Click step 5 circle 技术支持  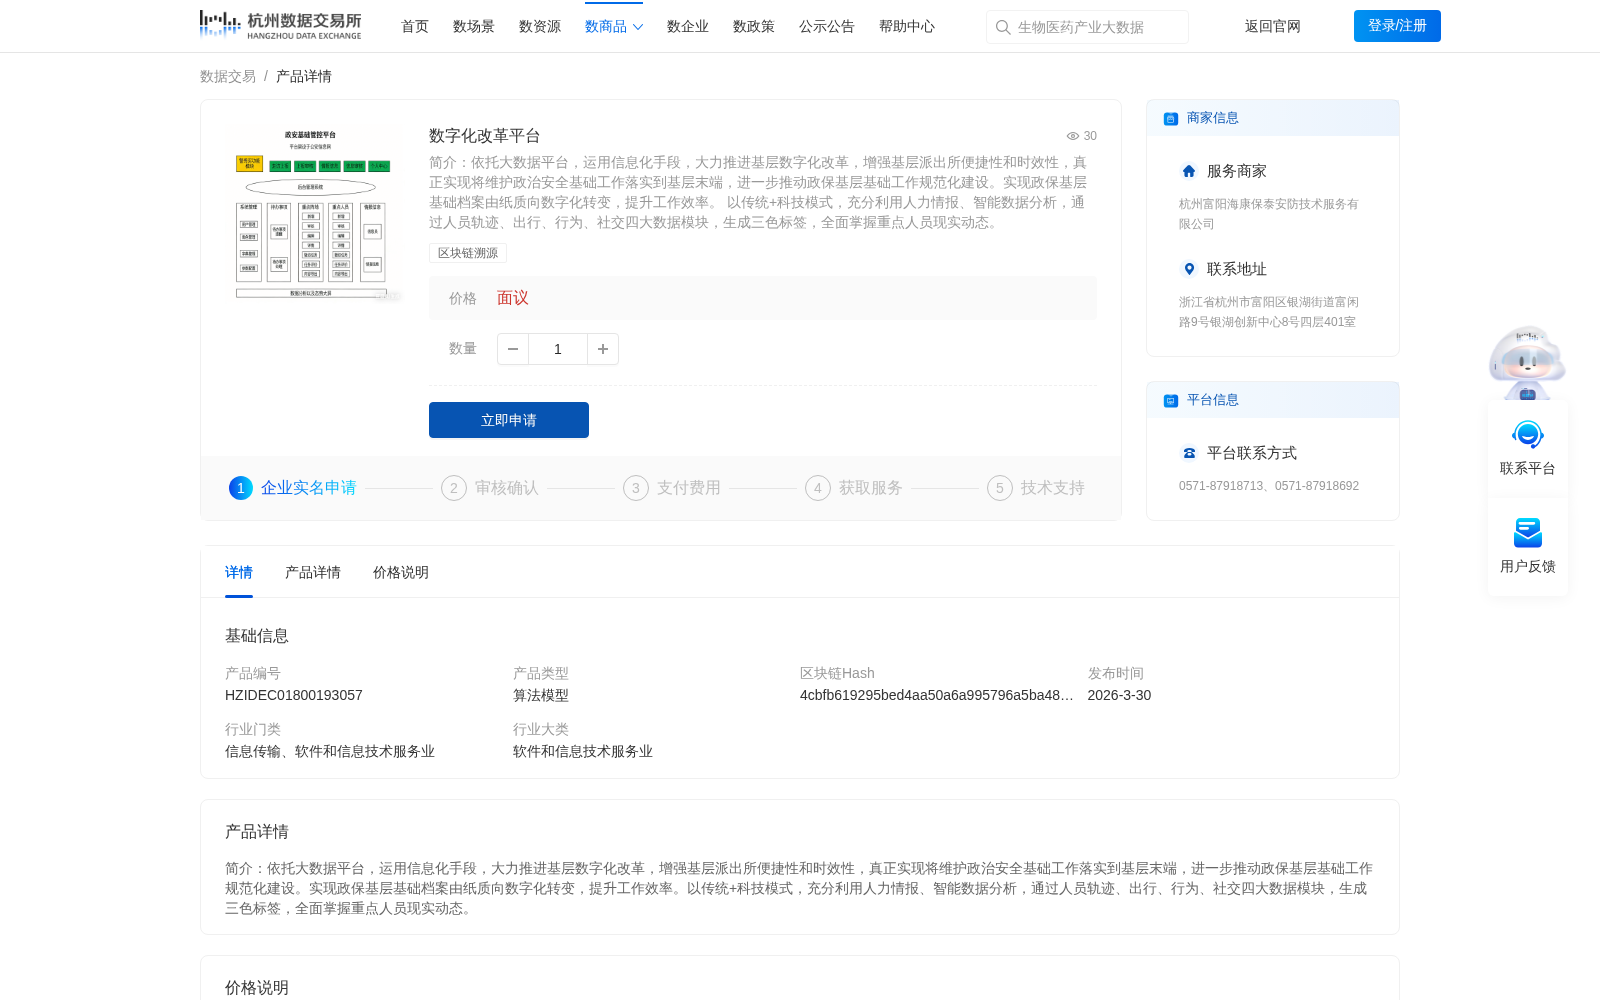click(x=1000, y=488)
